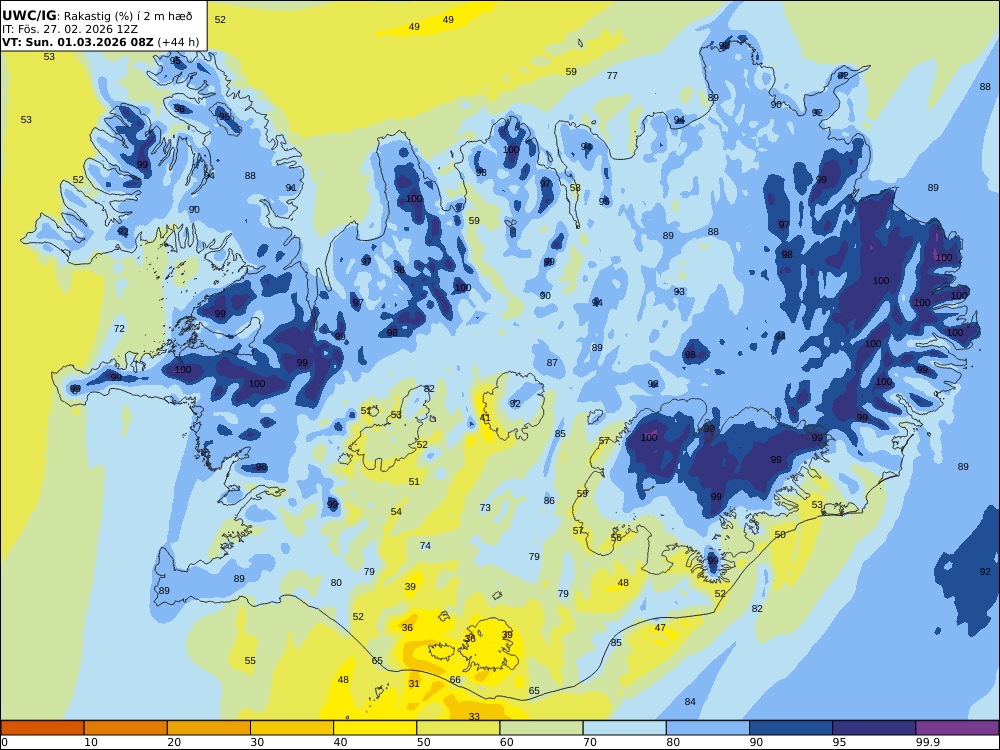
Task: Click the '40' legend tick label
Action: [341, 742]
